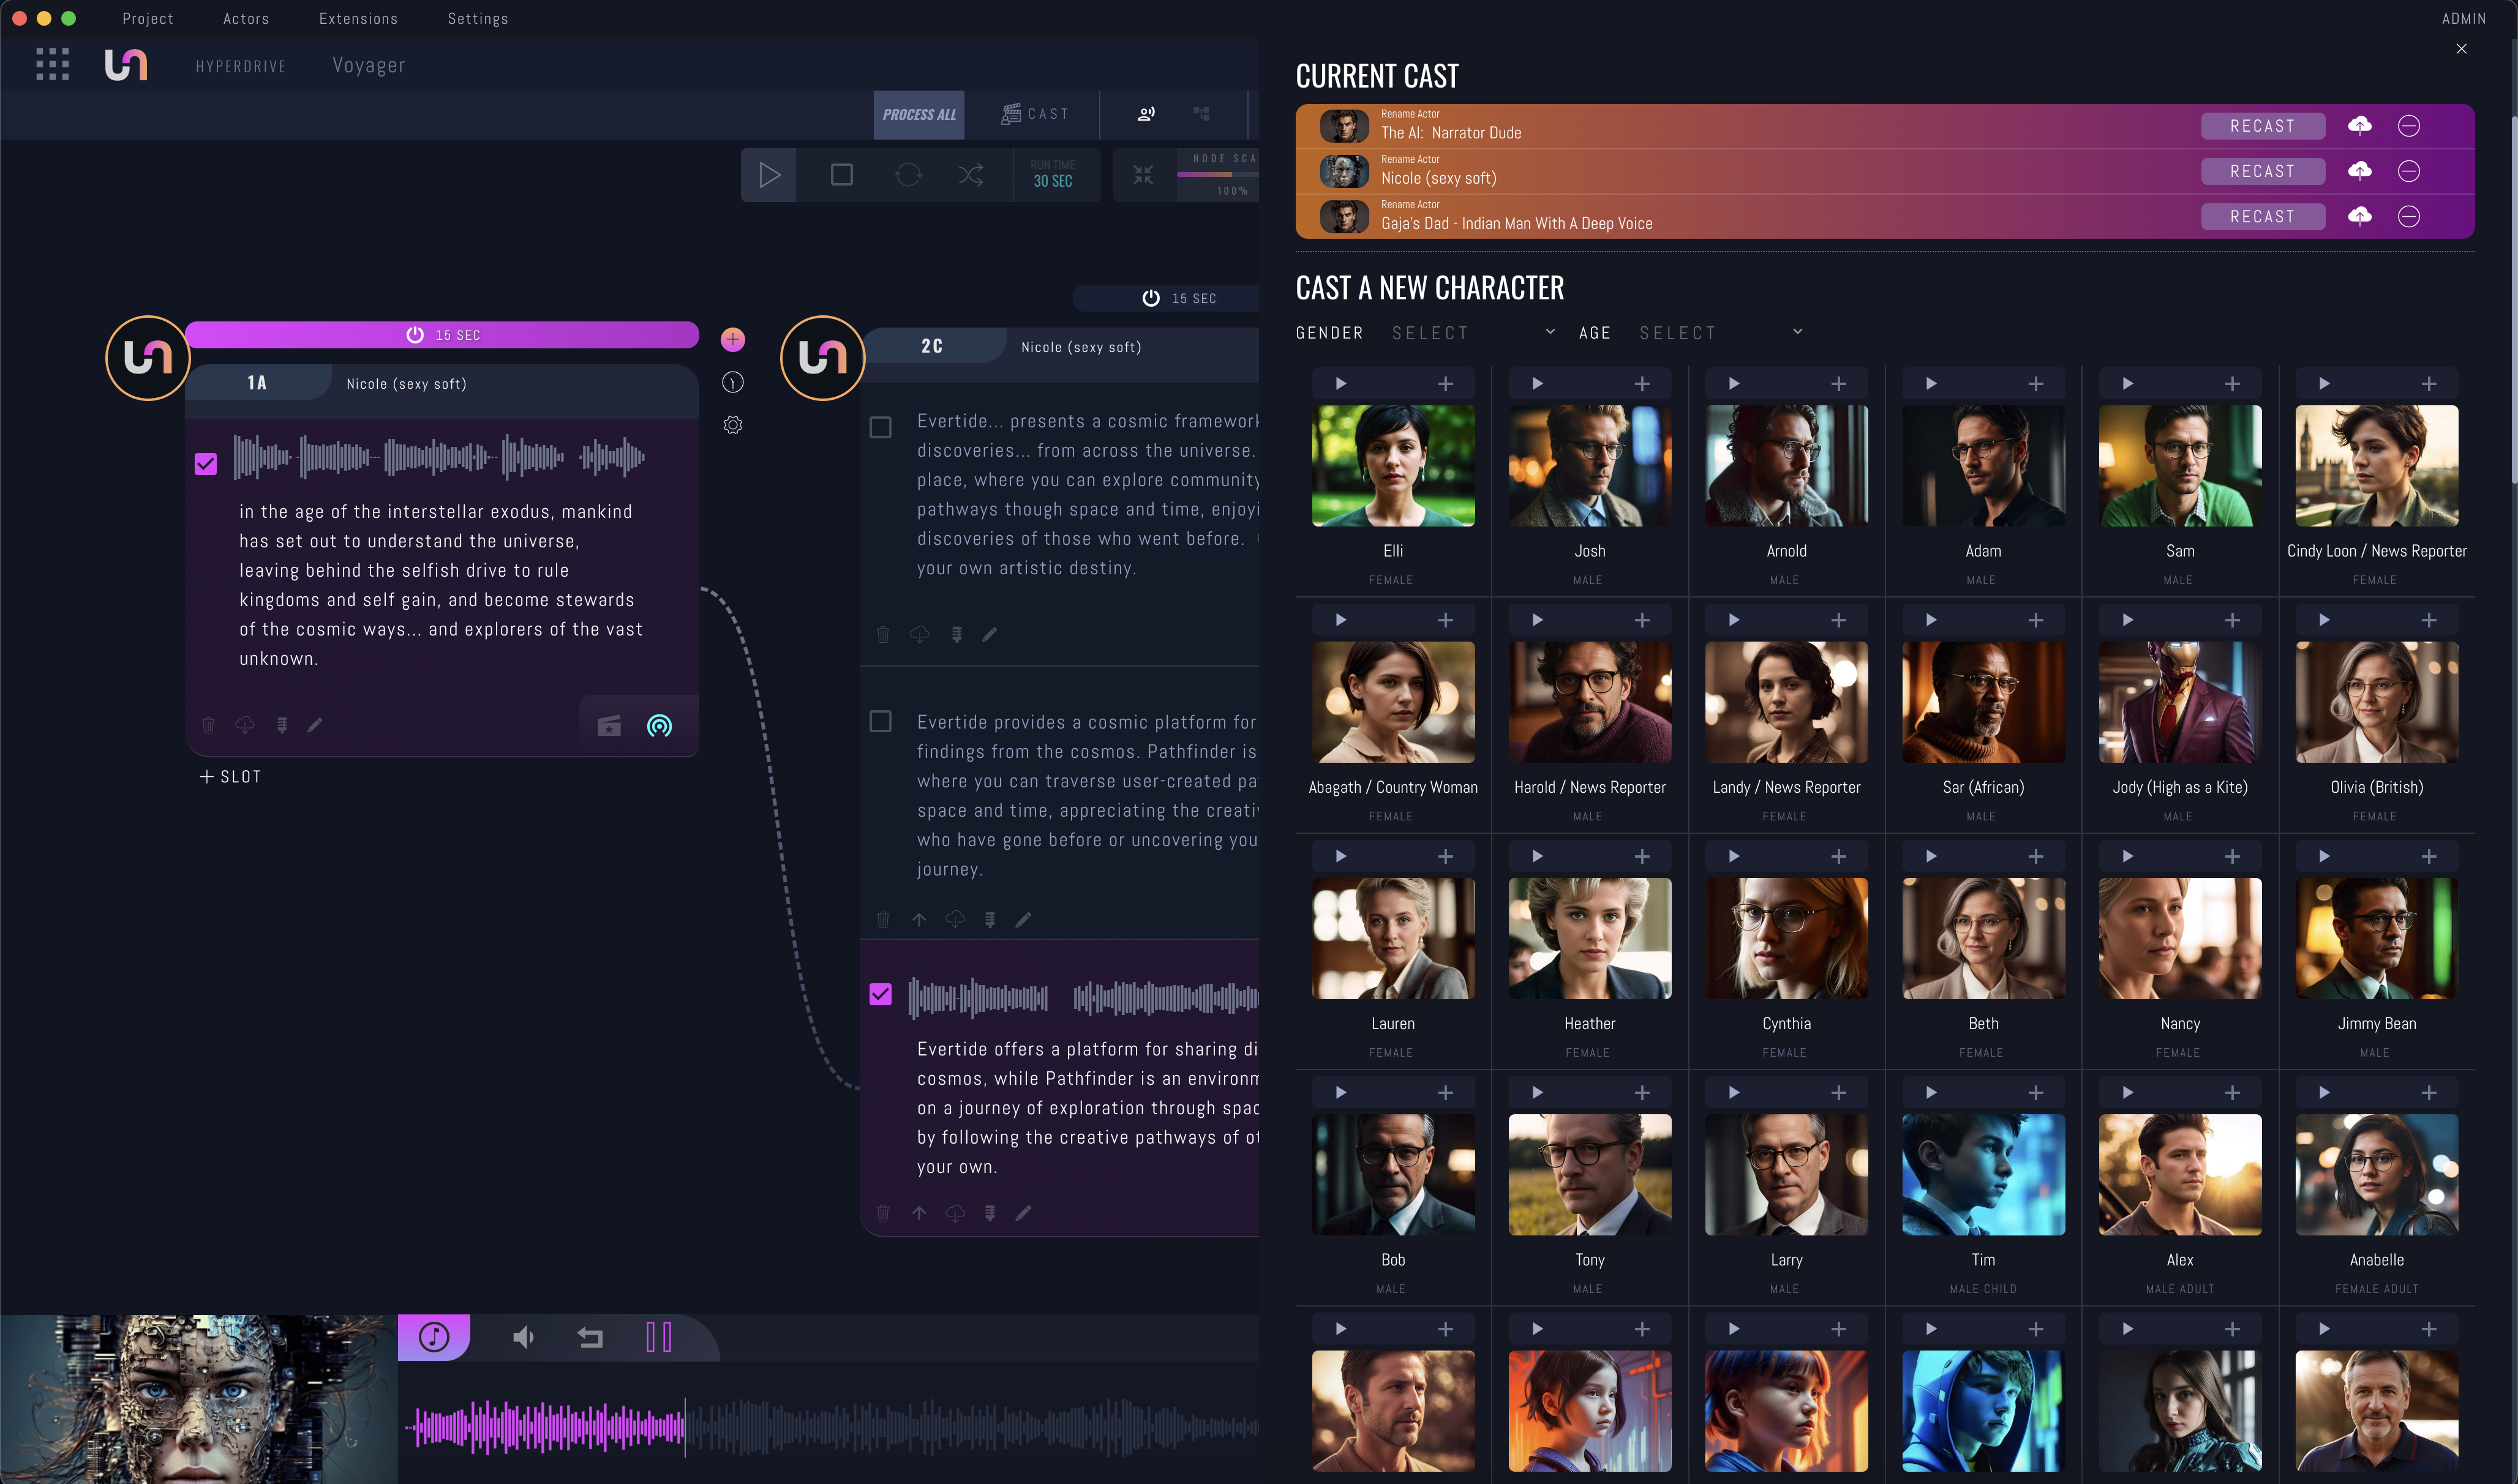Mute audio with the speaker icon
This screenshot has height=1484, width=2518.
point(523,1337)
